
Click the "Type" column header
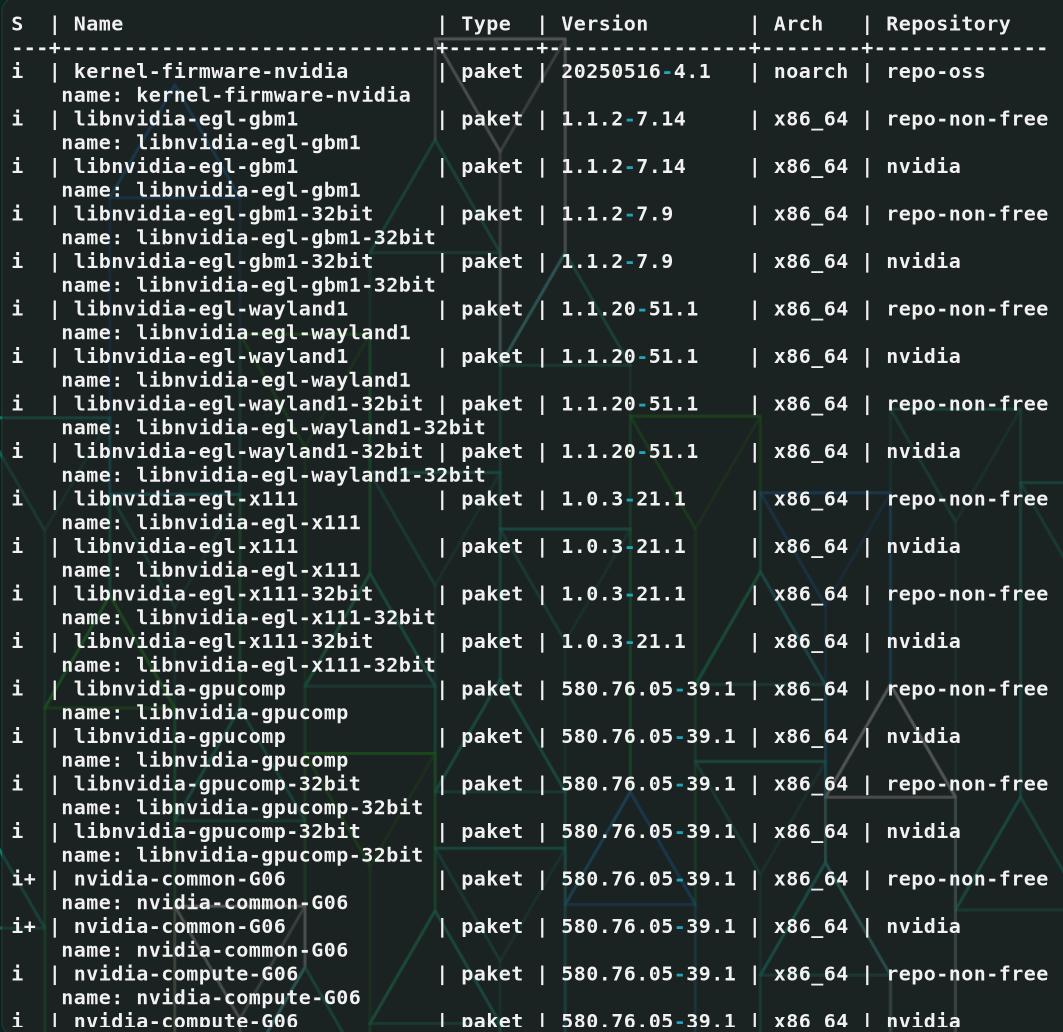coord(485,24)
